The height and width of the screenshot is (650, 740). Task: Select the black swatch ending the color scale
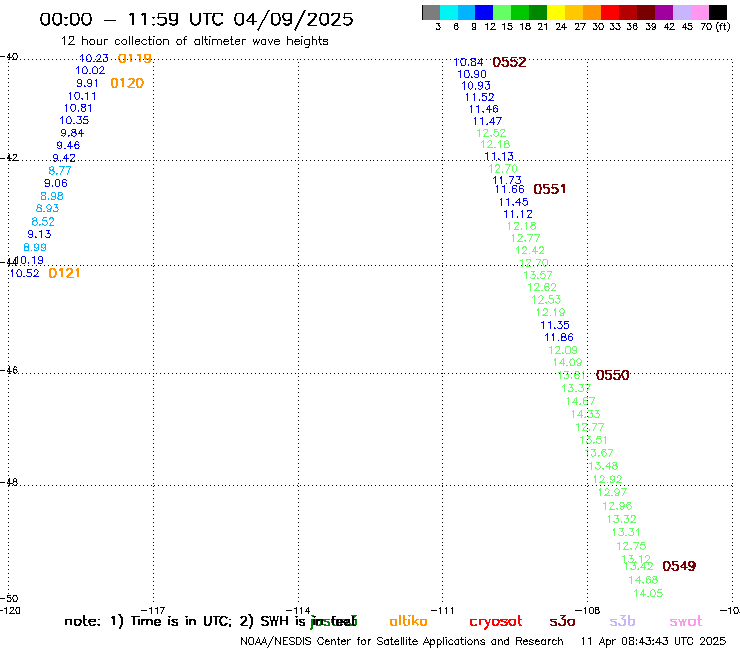717,12
